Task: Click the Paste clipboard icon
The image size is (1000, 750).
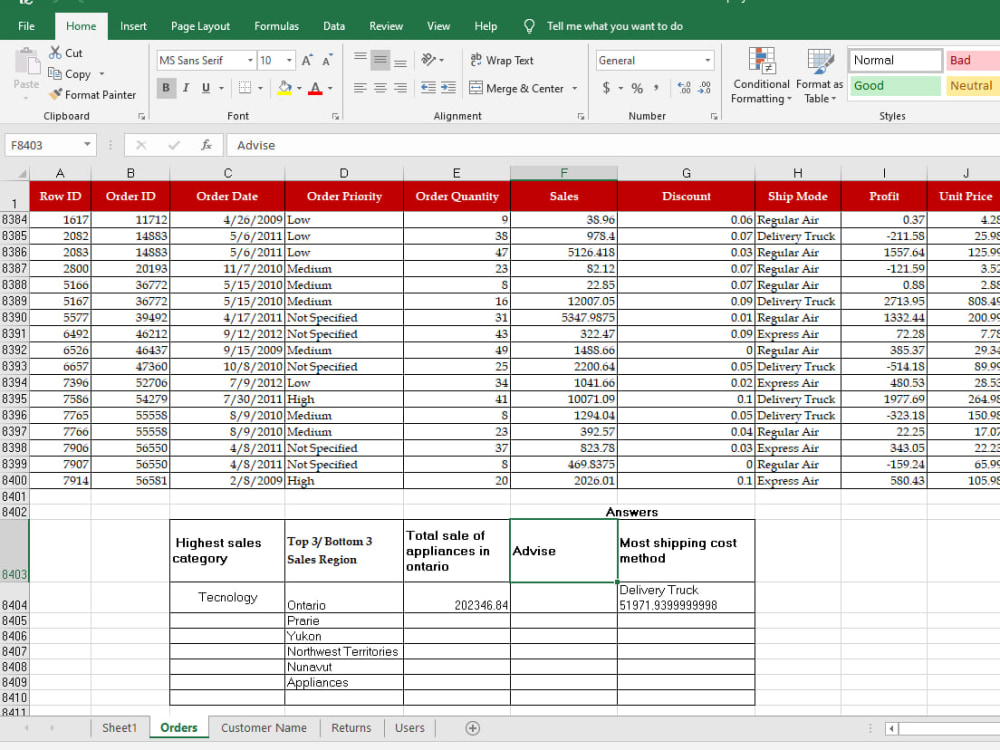Action: click(x=26, y=62)
